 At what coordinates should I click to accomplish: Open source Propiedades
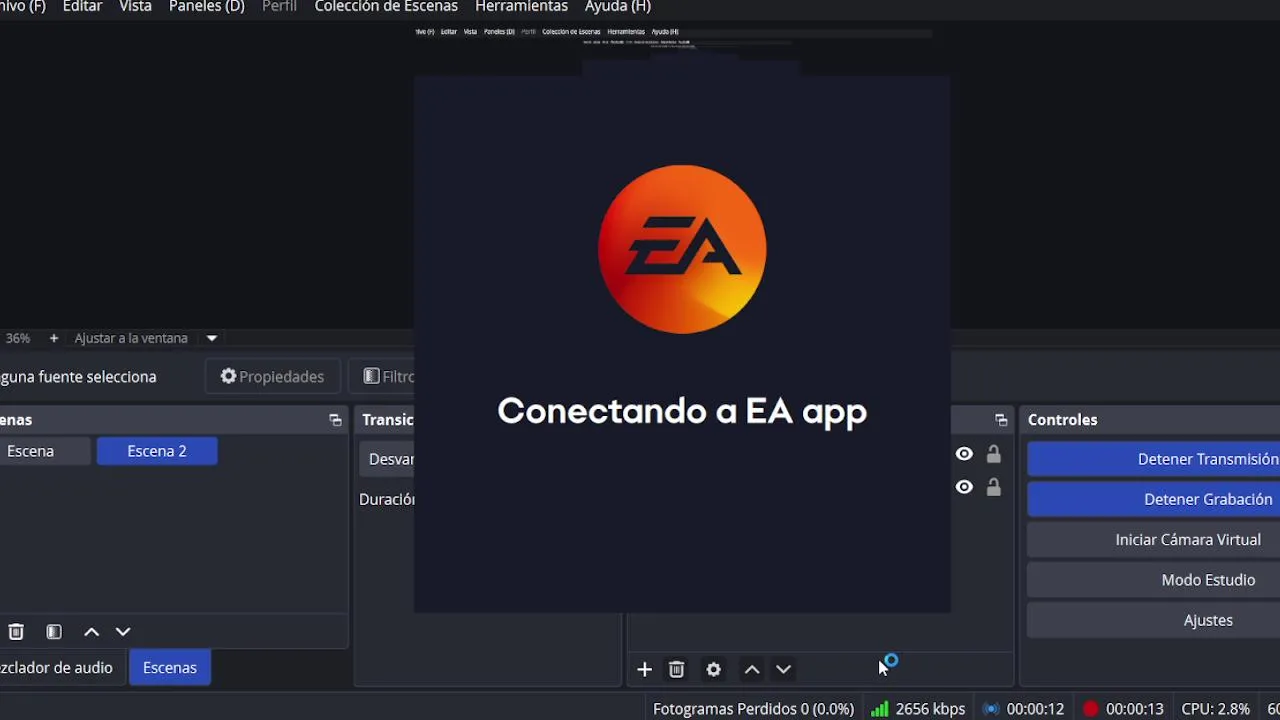click(x=272, y=377)
